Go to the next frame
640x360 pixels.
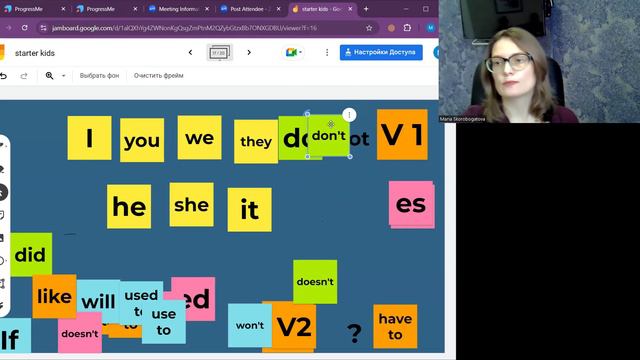point(249,52)
